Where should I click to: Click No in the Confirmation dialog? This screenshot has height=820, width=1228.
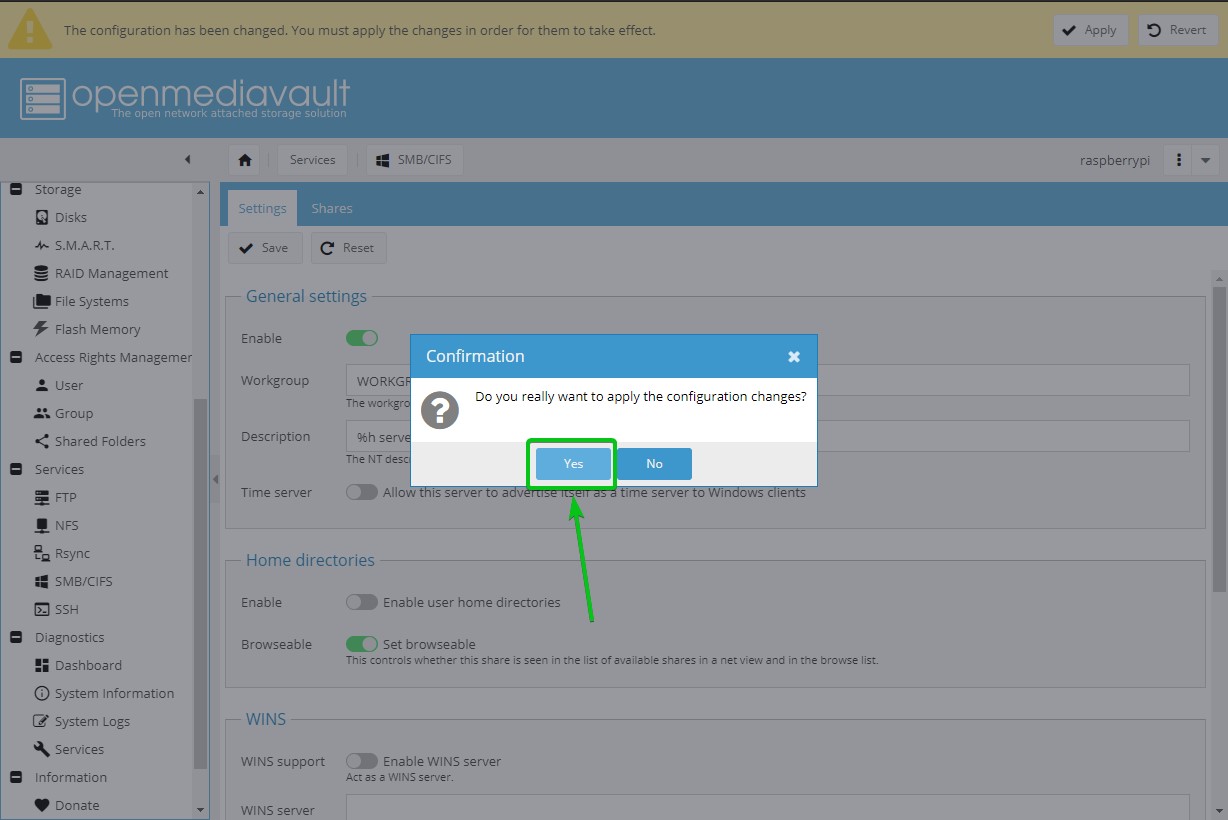coord(654,464)
